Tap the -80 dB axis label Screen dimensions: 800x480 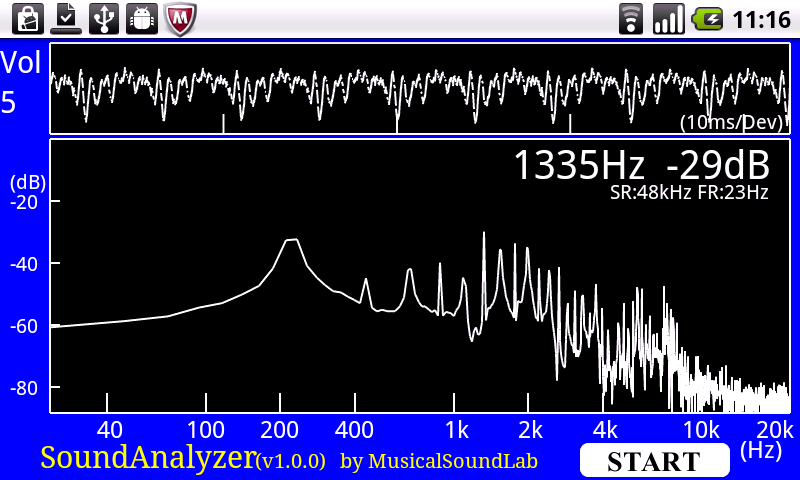tap(24, 388)
